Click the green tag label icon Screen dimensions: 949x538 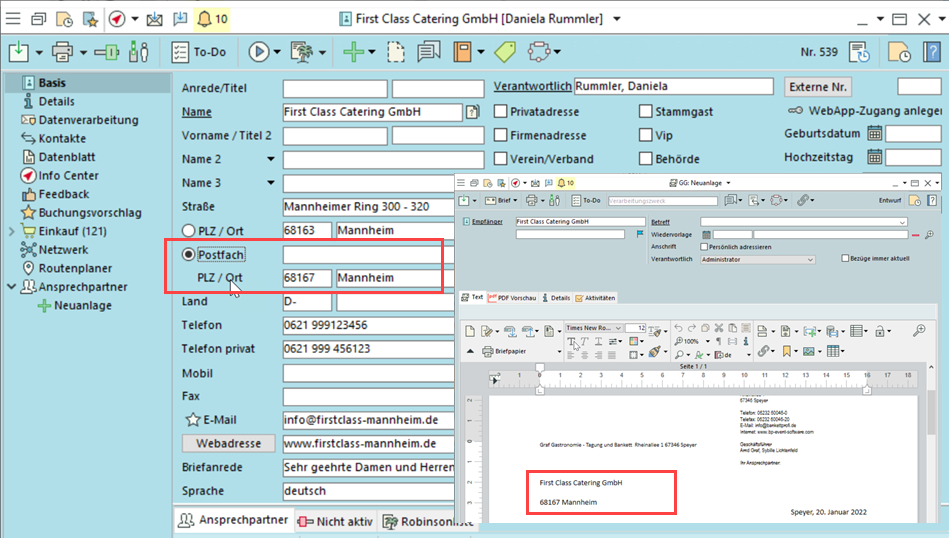tap(505, 52)
